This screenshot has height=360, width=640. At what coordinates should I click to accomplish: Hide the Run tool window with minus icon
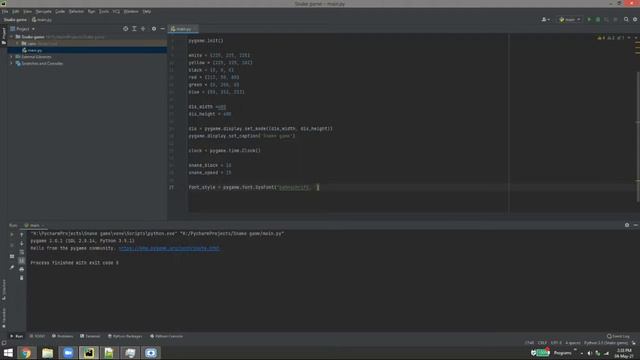[x=636, y=225]
